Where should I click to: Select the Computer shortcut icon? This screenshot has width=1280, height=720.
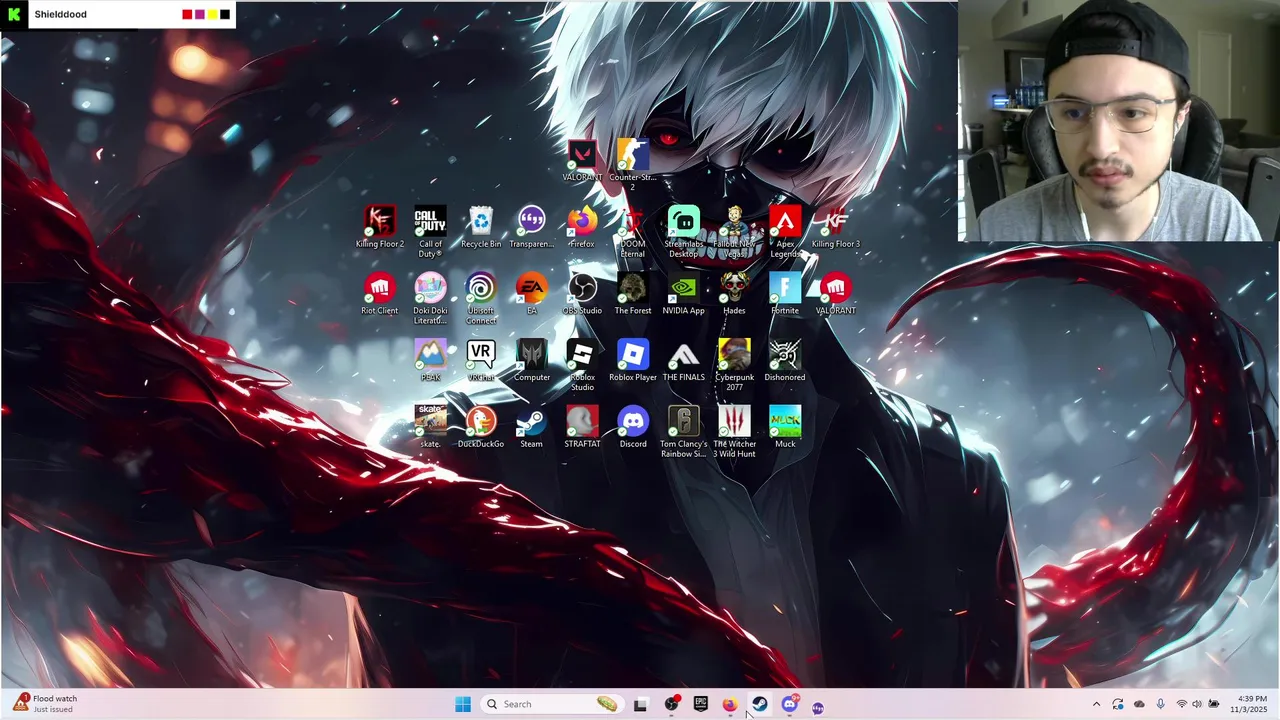(531, 361)
